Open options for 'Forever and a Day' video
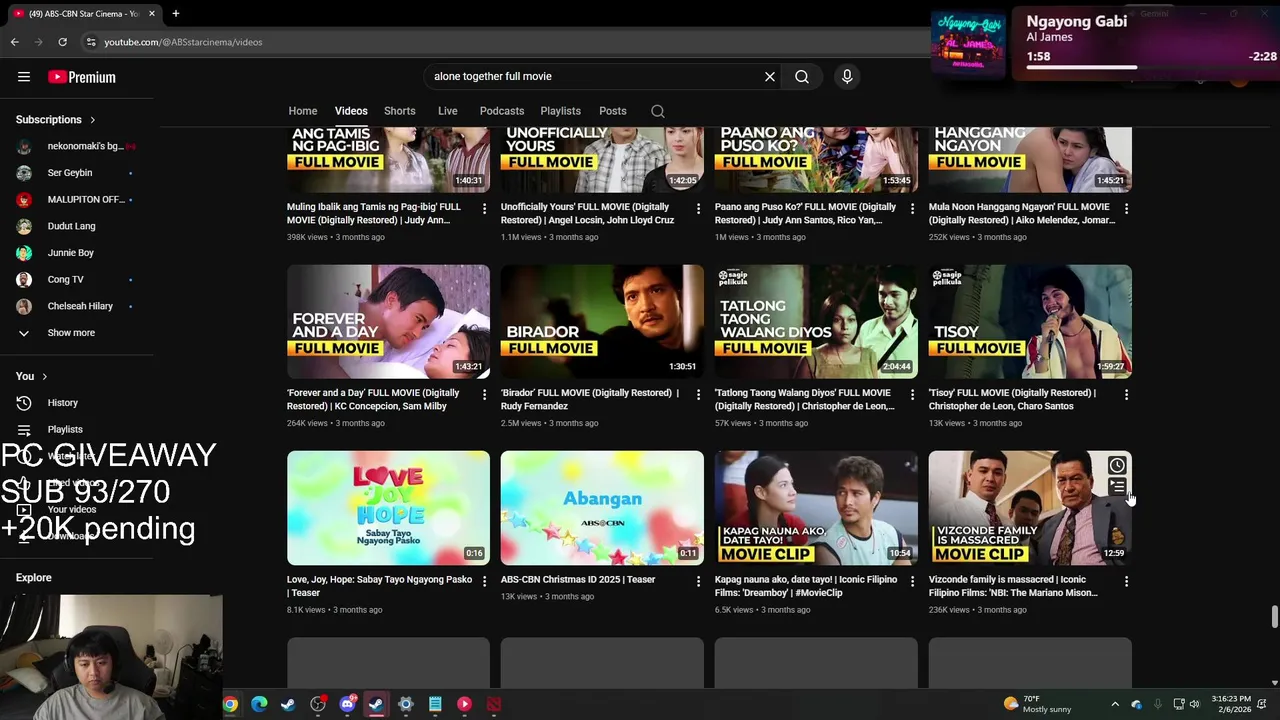The width and height of the screenshot is (1280, 720). point(484,395)
